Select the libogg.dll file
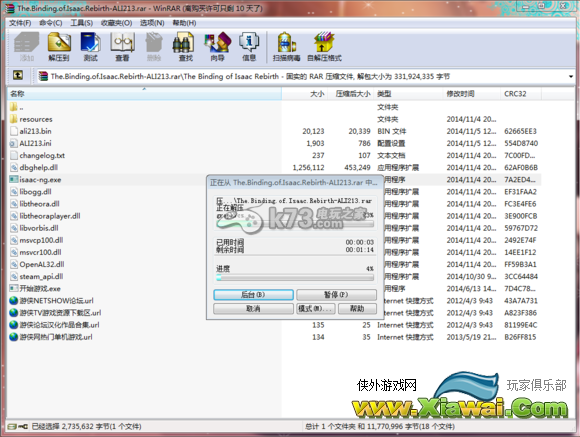Viewport: 580px width, 437px height. [x=30, y=192]
